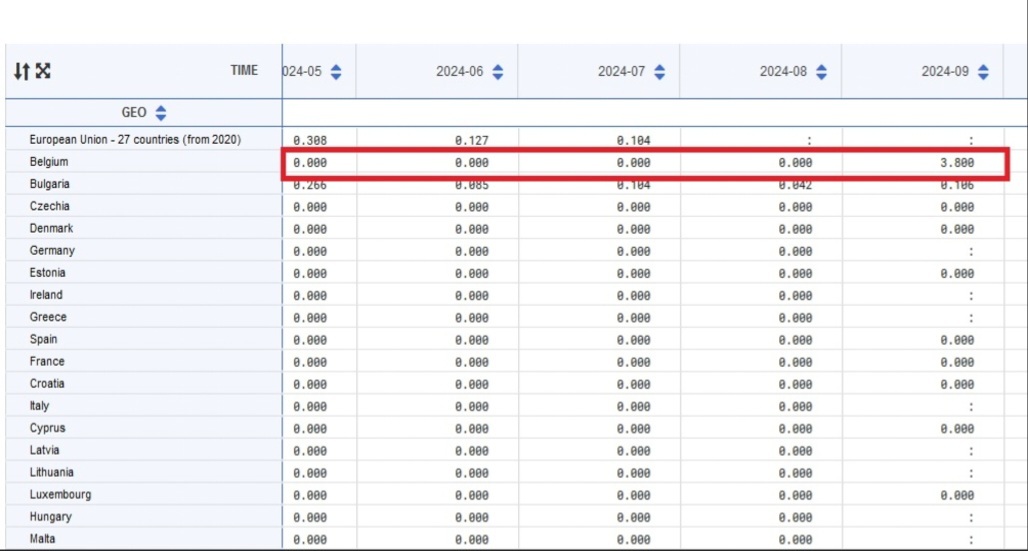Sort by the 2024-05 column arrows
This screenshot has width=1028, height=551.
(x=336, y=72)
